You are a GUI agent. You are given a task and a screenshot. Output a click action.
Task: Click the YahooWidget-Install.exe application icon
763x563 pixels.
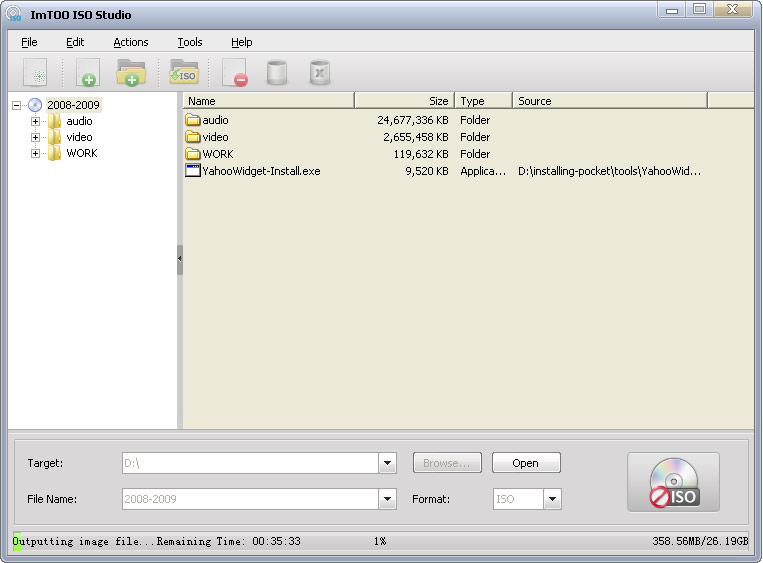(x=193, y=171)
